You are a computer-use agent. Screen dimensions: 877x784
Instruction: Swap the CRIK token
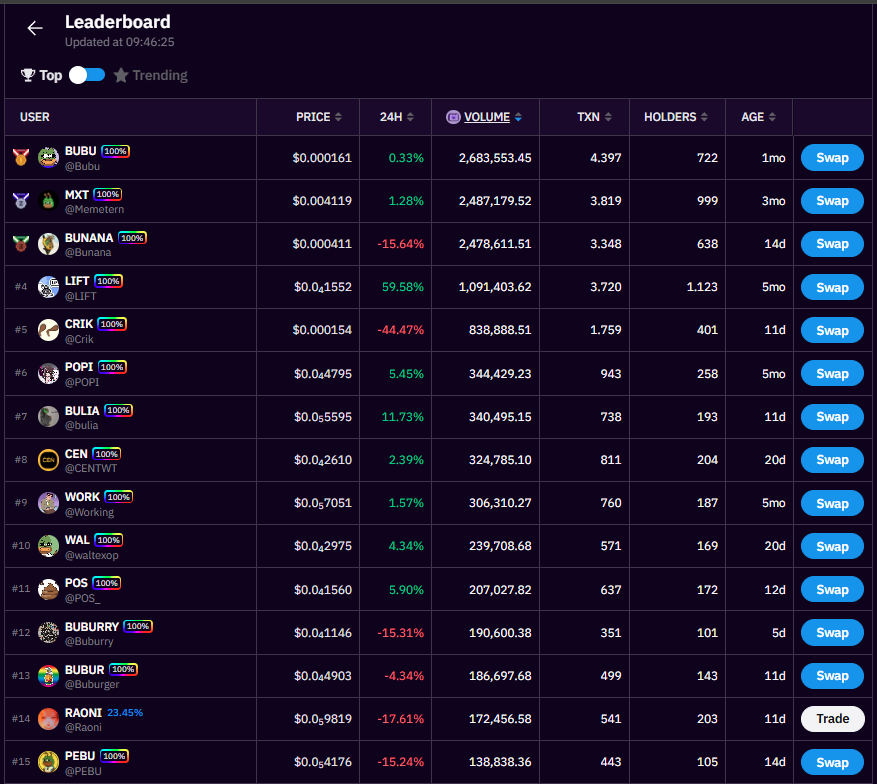click(x=832, y=330)
